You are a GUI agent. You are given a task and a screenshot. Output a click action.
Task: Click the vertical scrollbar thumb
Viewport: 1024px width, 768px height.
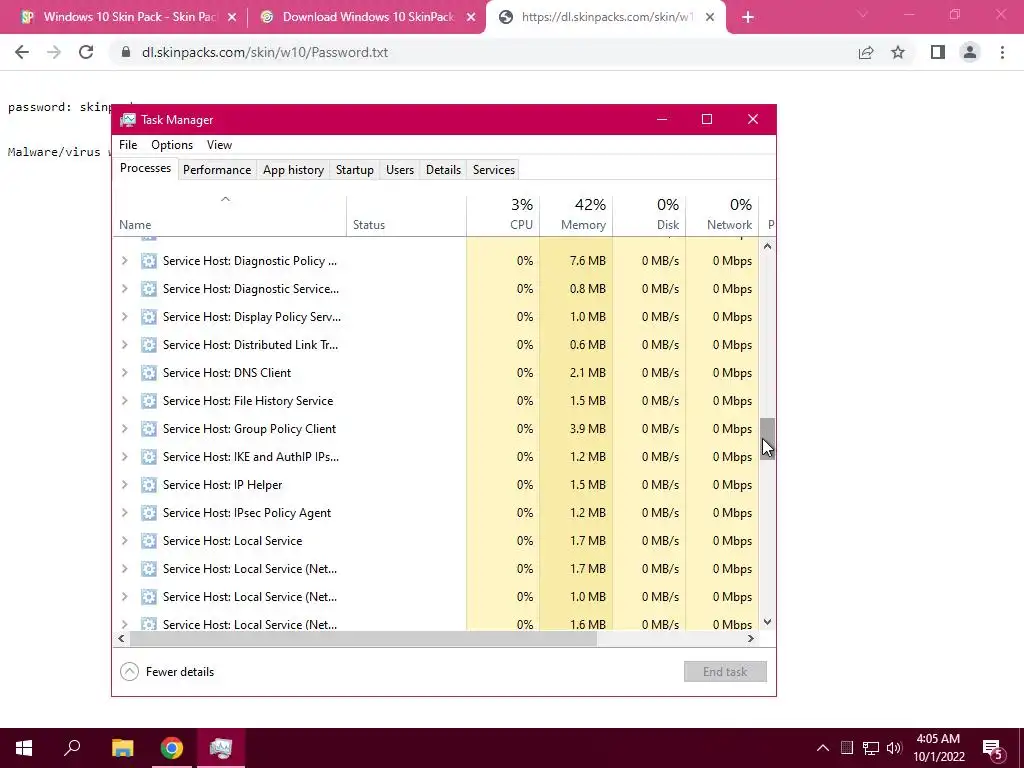(767, 439)
